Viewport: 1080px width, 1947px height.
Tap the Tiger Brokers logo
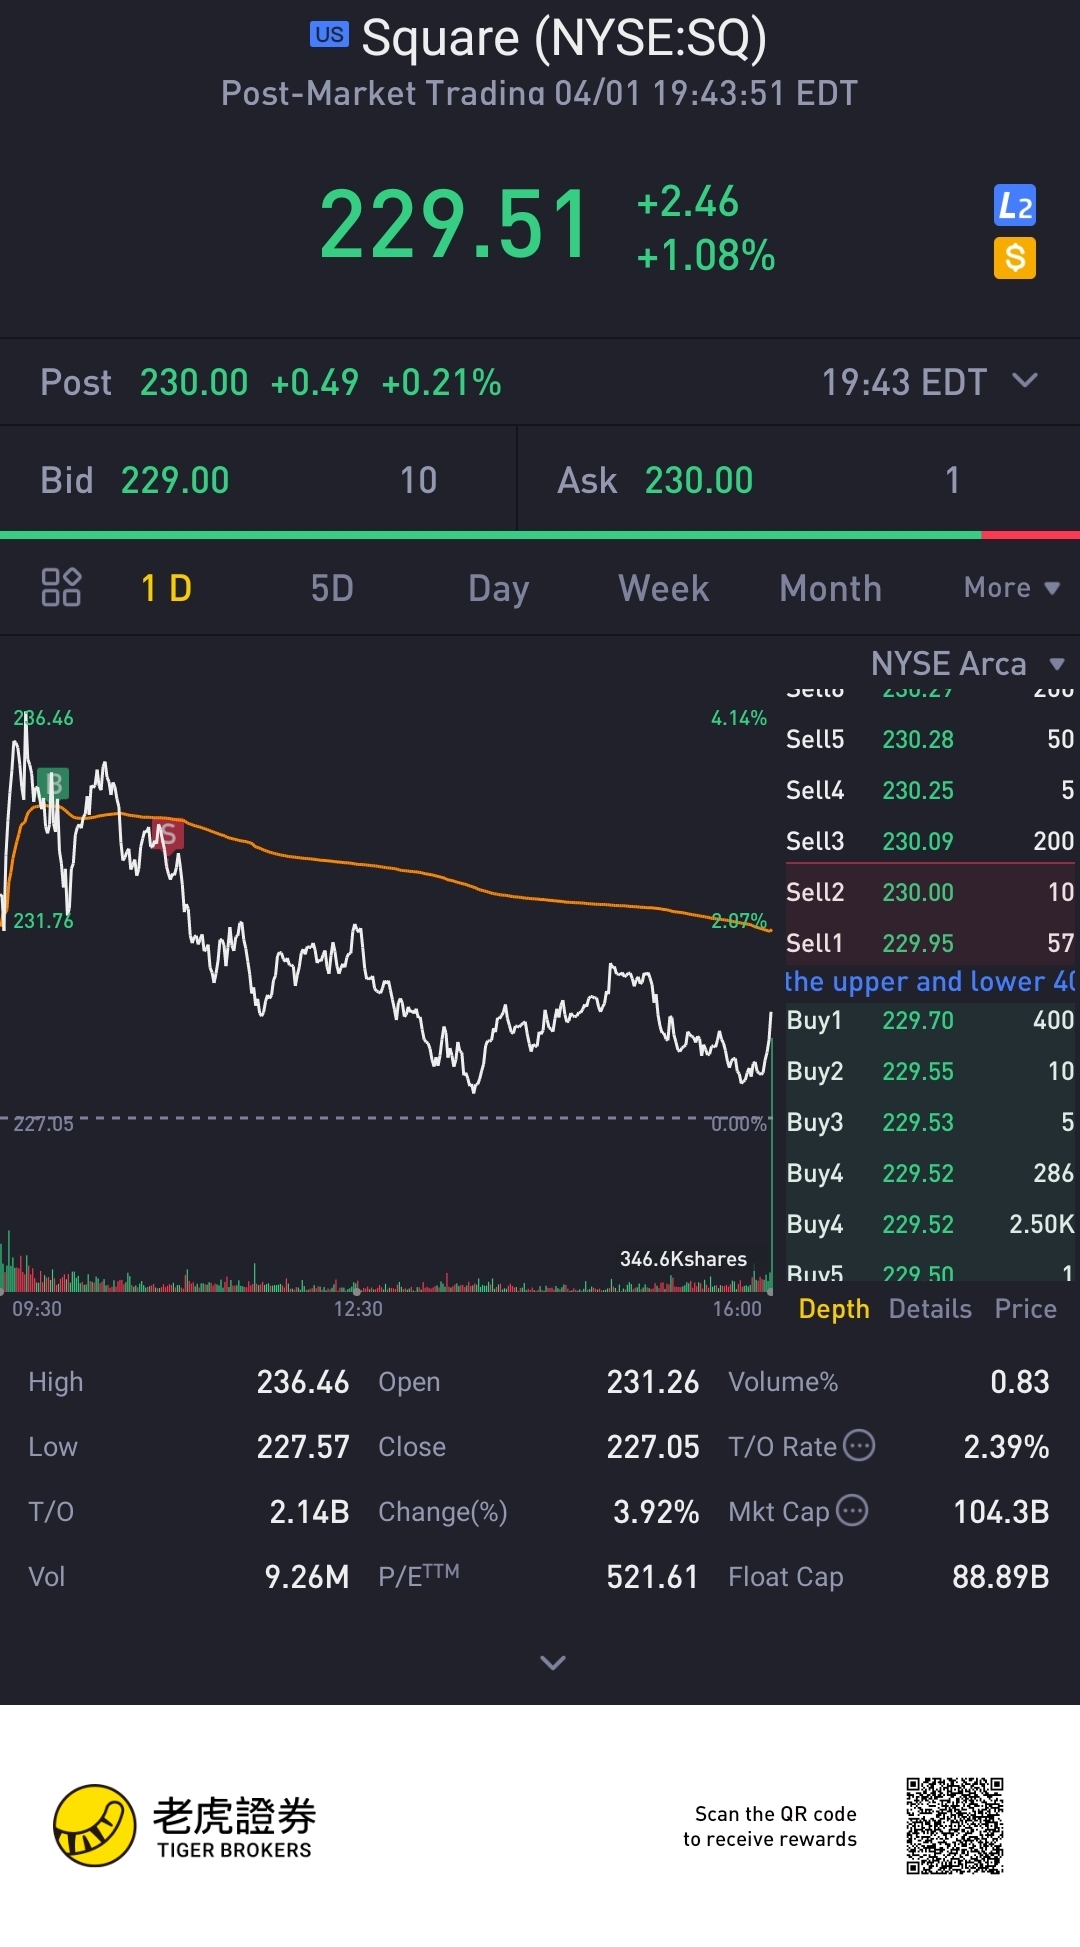tap(185, 1825)
